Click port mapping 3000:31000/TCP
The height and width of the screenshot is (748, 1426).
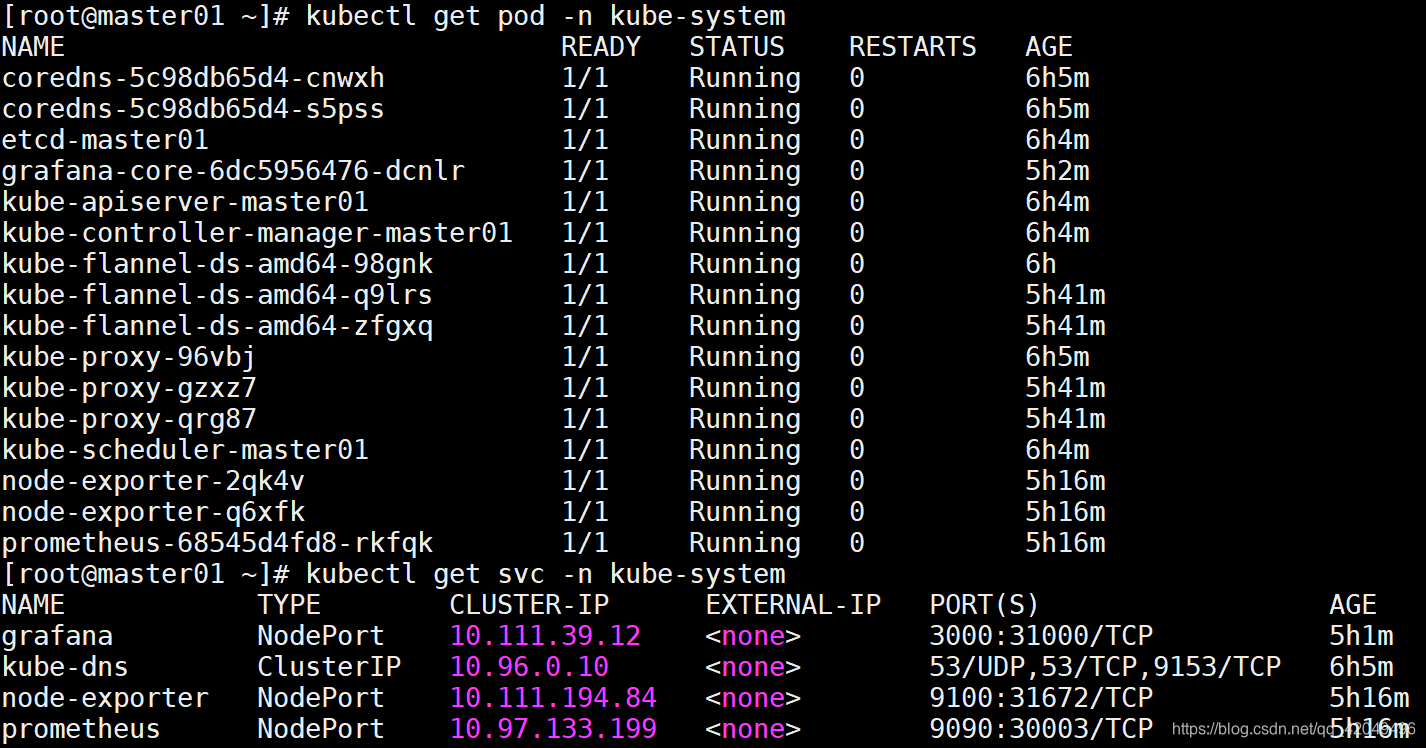coord(1041,637)
